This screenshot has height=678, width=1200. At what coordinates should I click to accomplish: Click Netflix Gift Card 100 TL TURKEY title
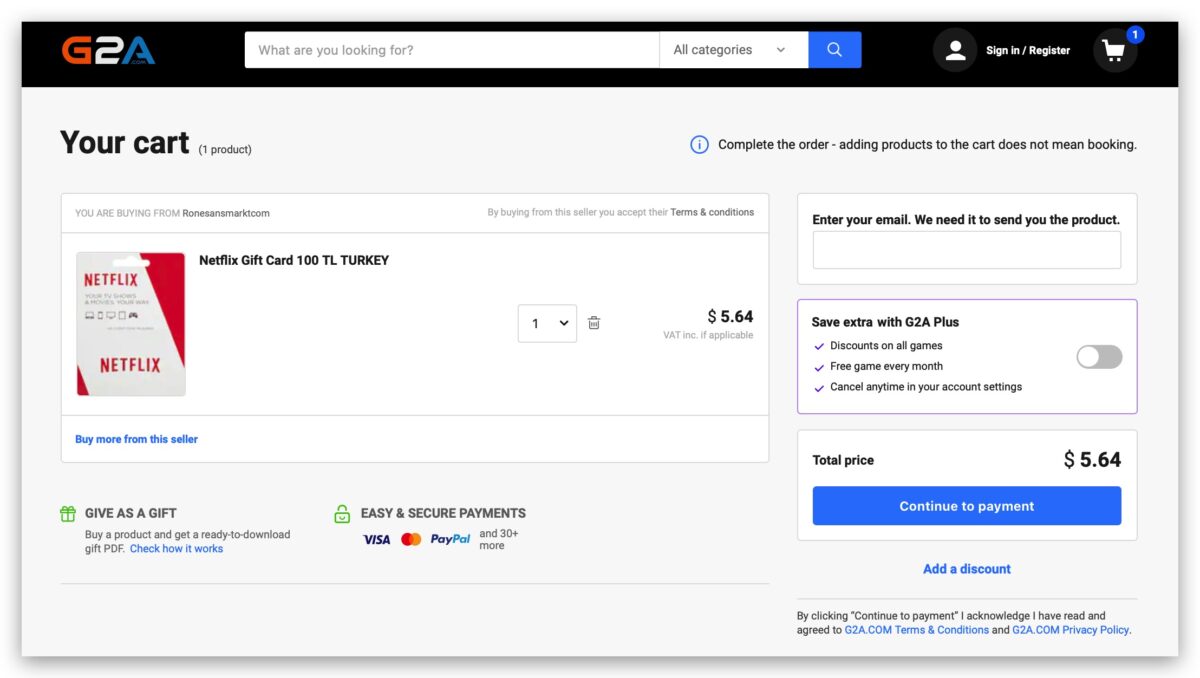click(294, 260)
